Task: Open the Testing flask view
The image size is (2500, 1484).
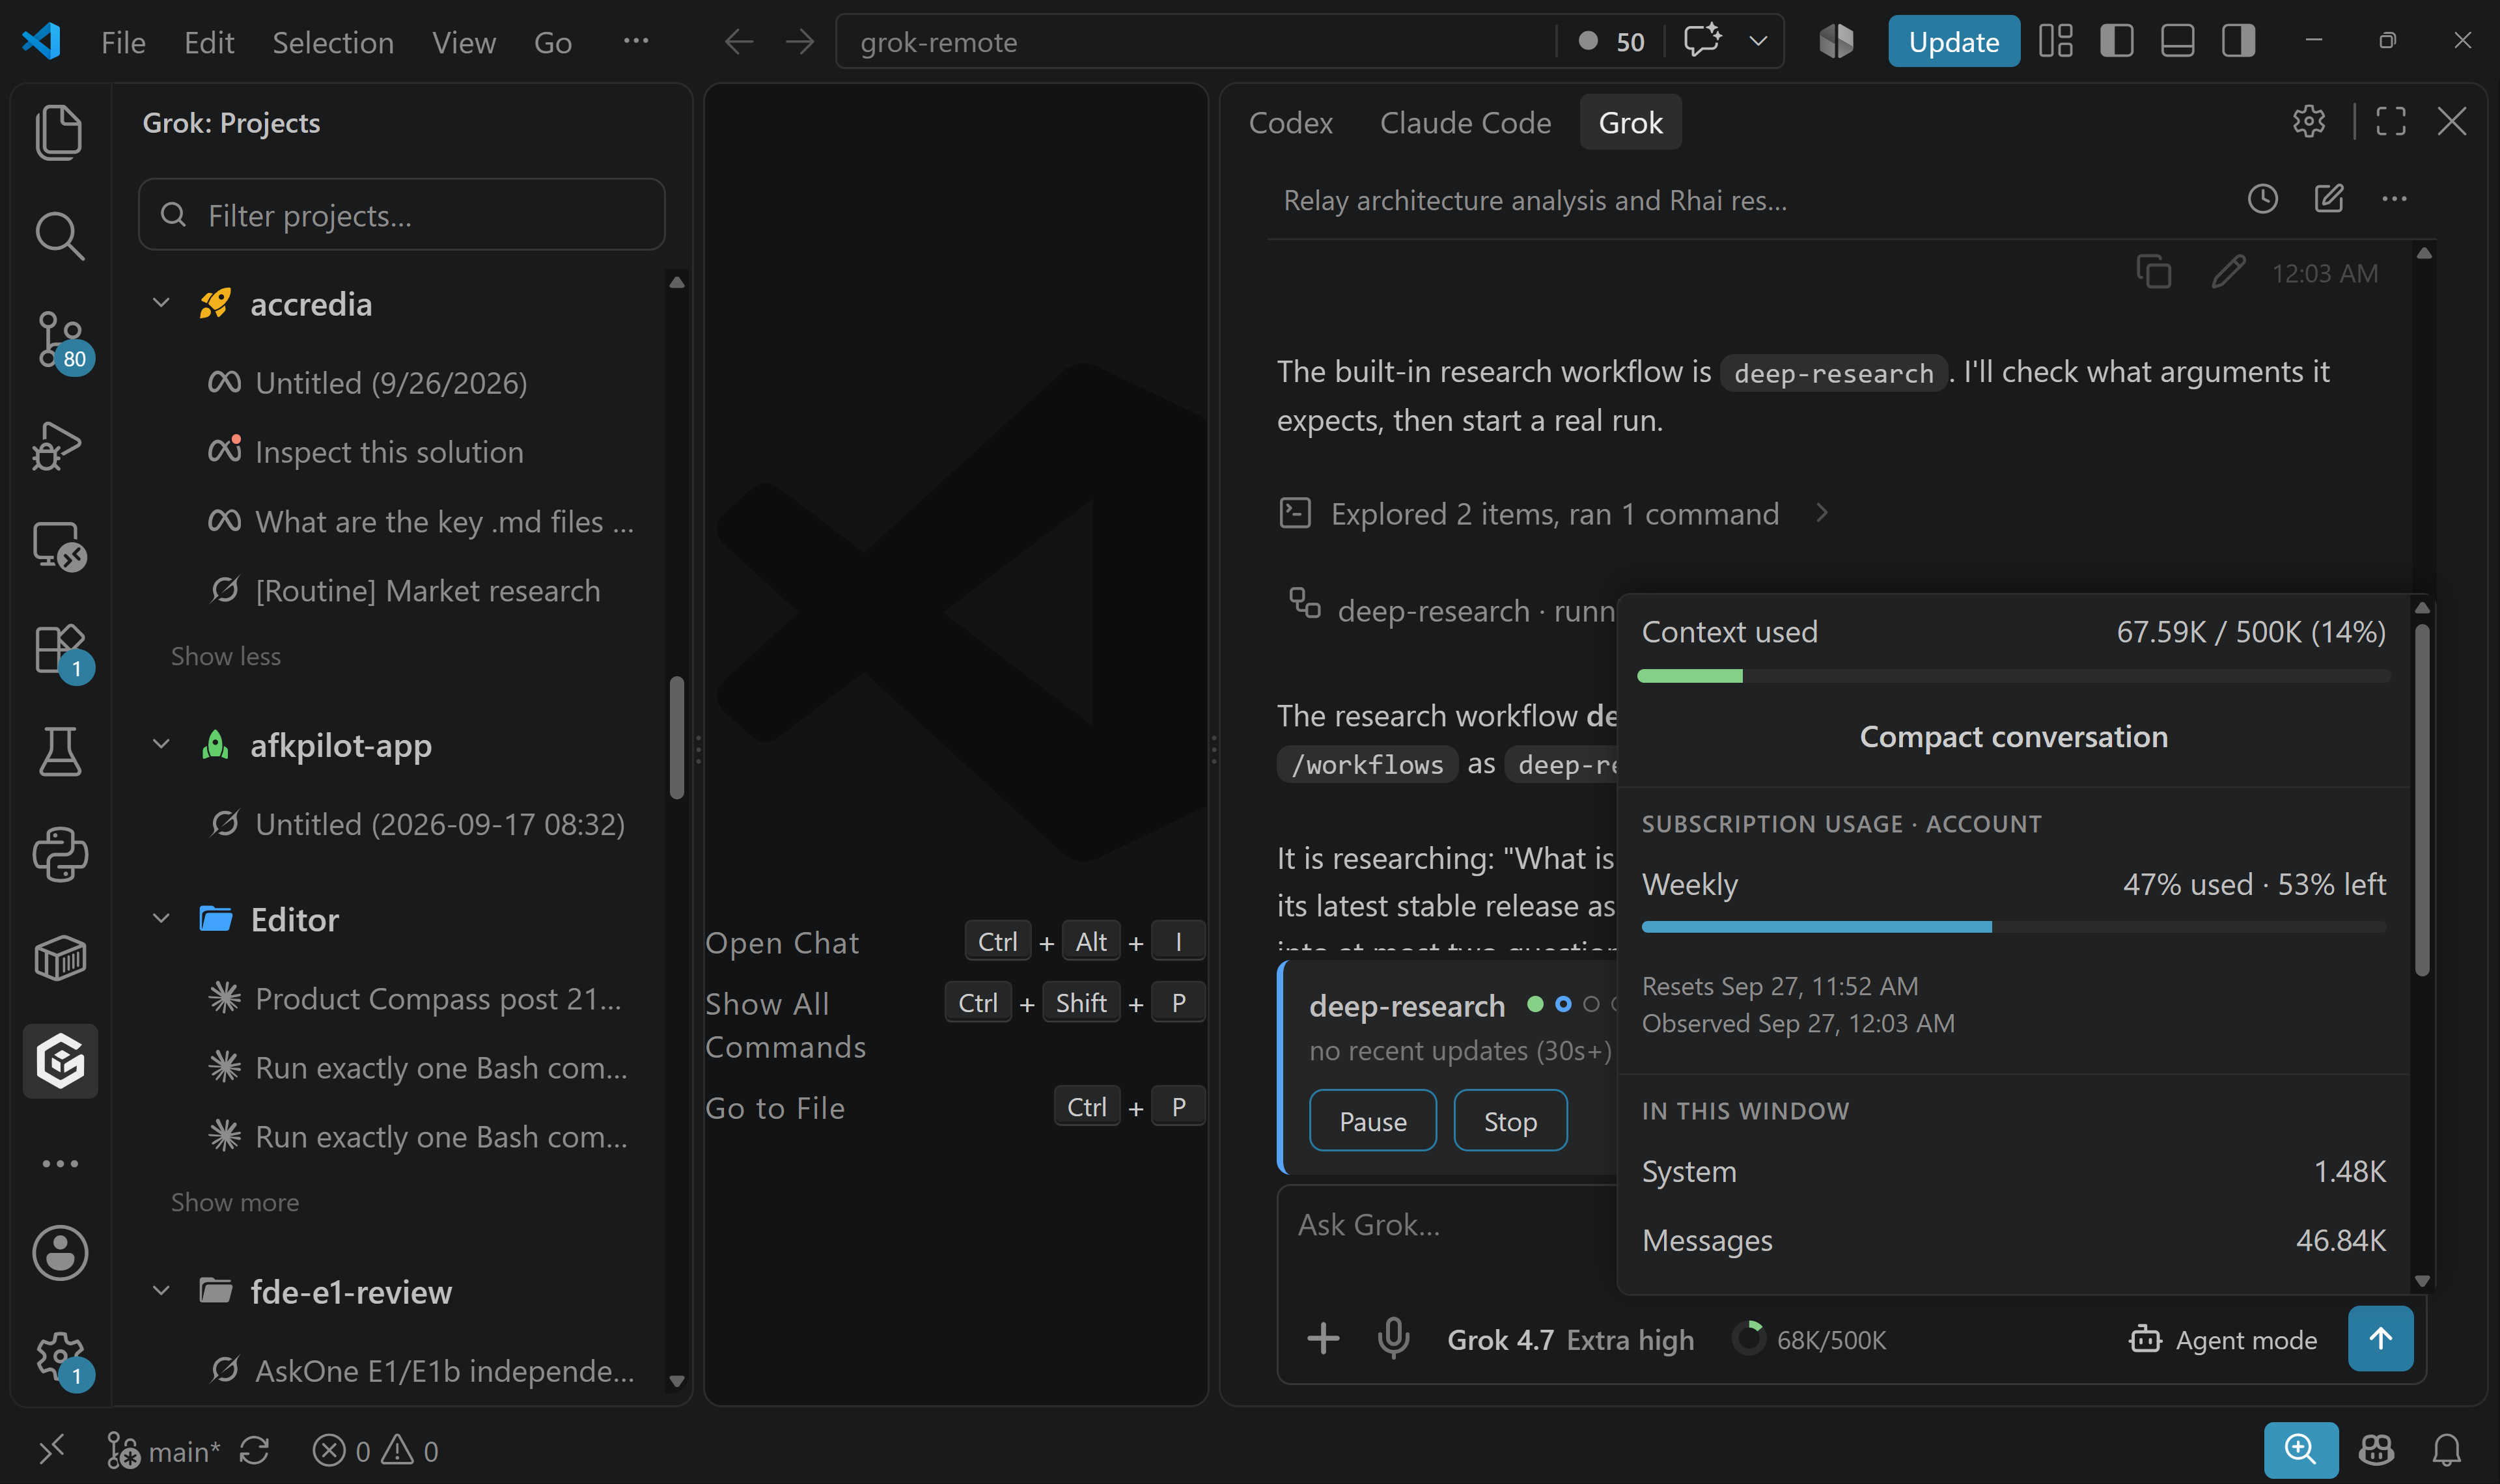Action: coord(60,751)
